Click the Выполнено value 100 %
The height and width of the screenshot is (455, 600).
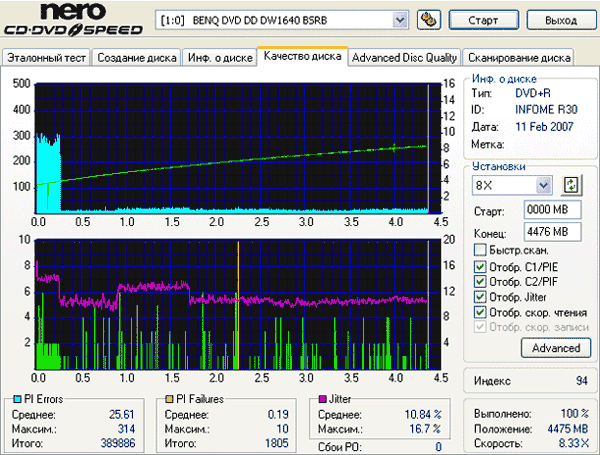click(574, 414)
